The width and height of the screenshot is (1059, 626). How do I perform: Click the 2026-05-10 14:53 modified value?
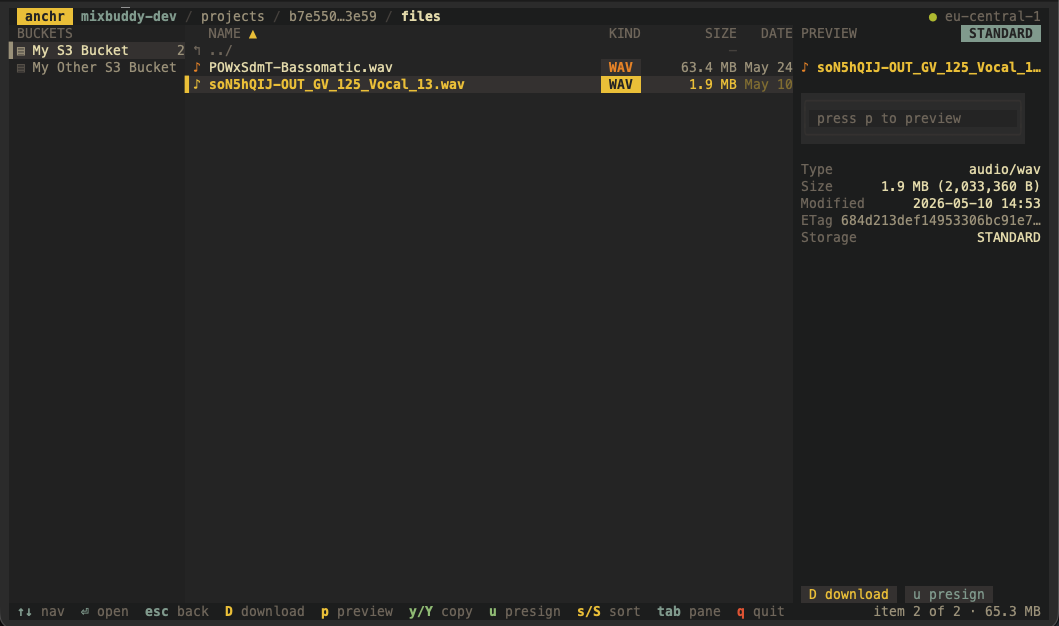click(x=977, y=203)
